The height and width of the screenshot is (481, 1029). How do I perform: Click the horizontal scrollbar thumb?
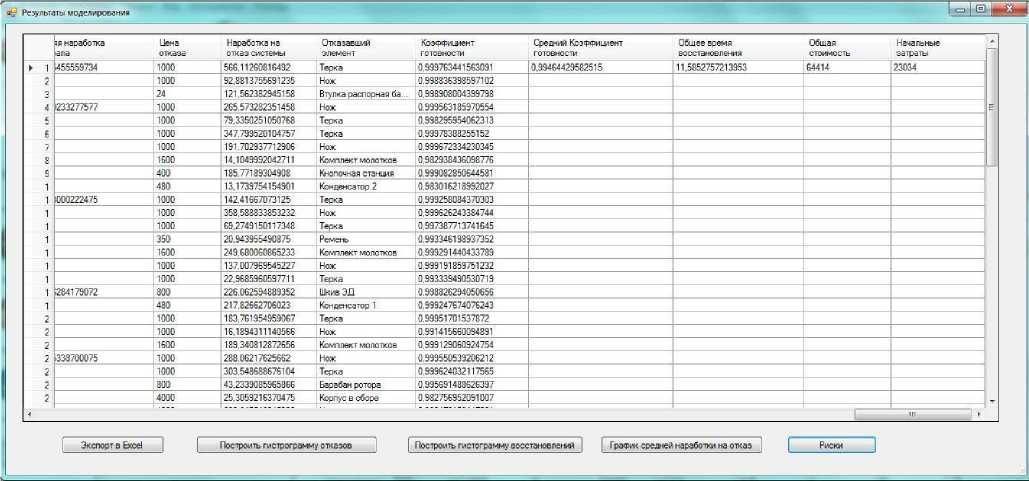(912, 414)
